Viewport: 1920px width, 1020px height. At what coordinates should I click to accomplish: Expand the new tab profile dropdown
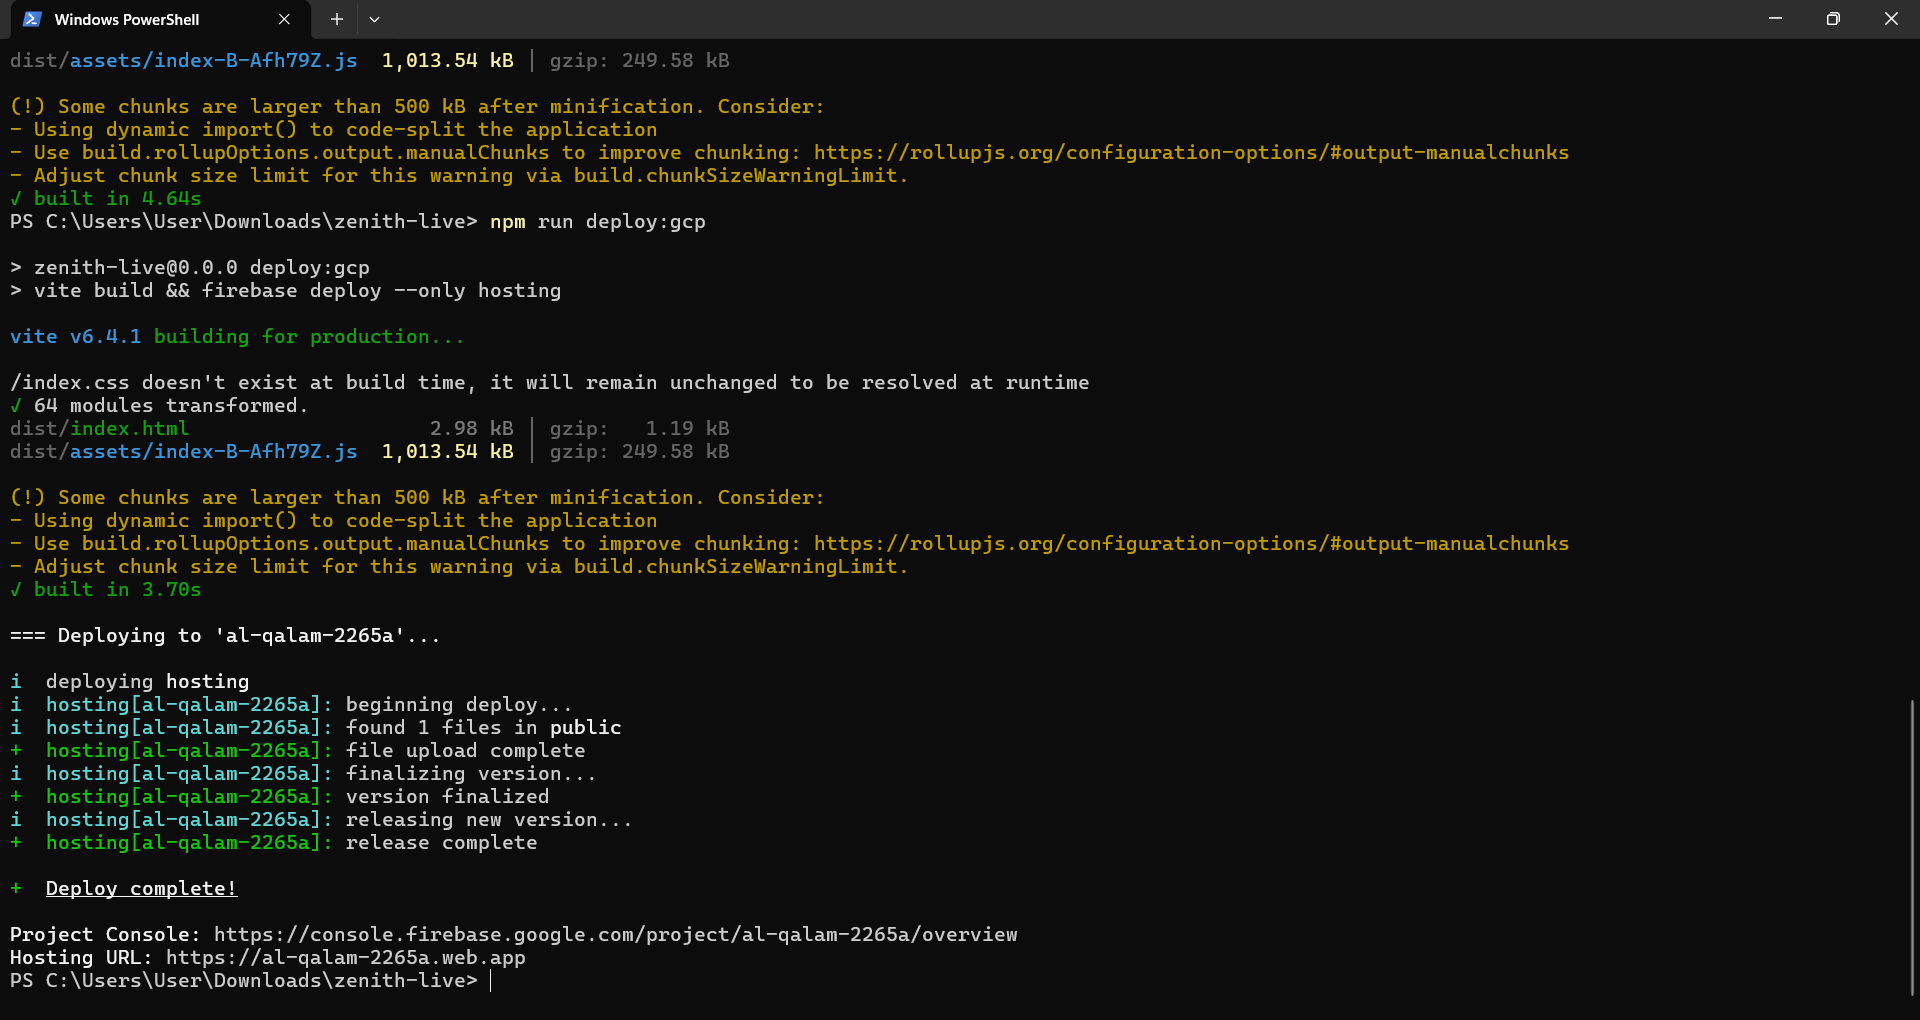click(374, 19)
